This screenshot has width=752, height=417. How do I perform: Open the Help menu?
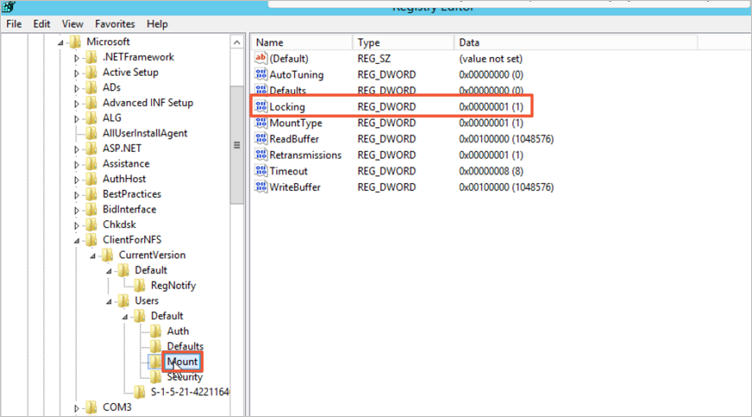pos(157,24)
